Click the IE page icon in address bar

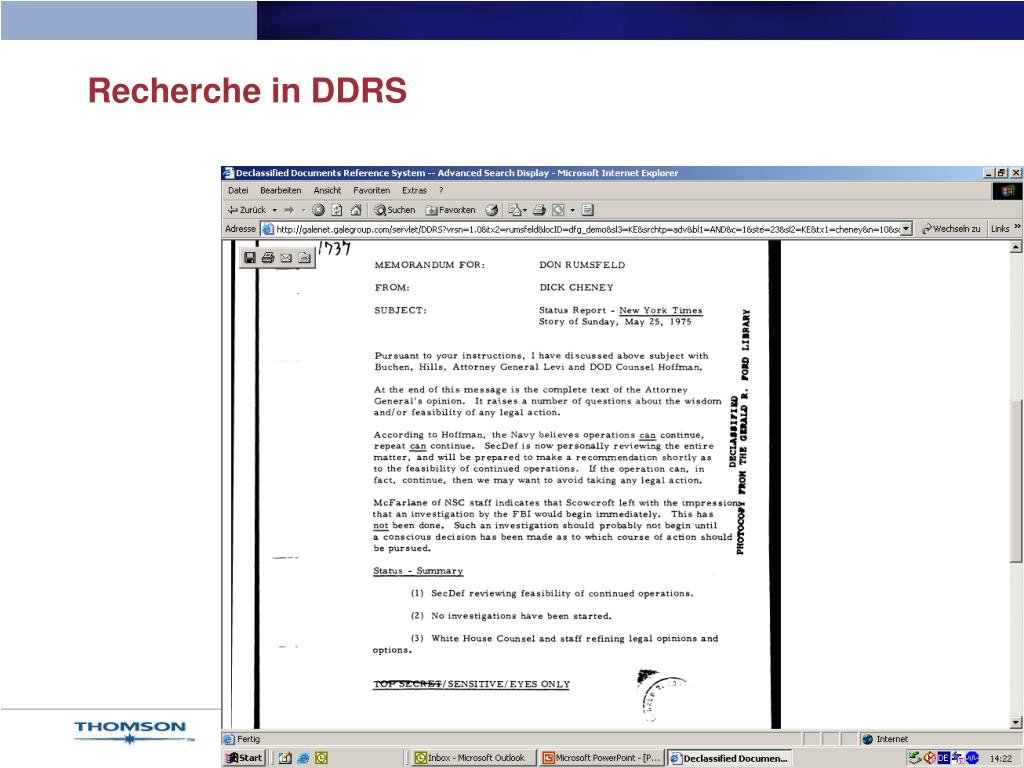pos(267,229)
